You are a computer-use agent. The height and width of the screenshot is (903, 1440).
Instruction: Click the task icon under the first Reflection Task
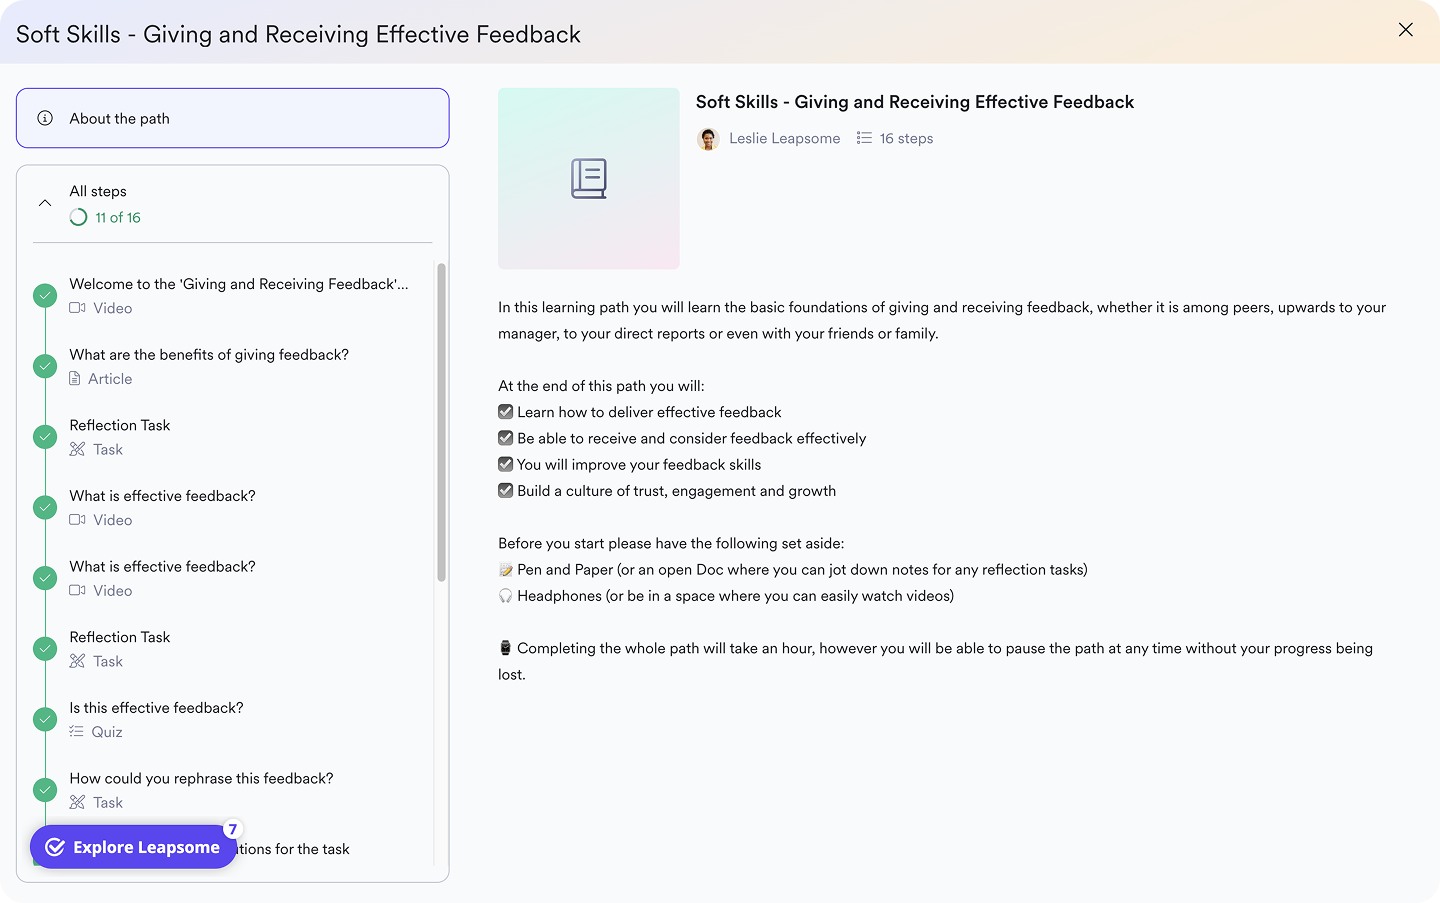click(77, 449)
